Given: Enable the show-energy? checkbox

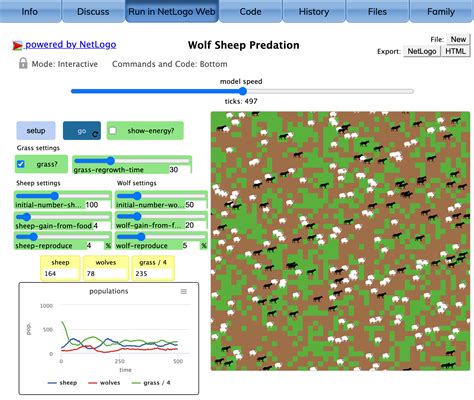Looking at the screenshot, I should coord(113,131).
